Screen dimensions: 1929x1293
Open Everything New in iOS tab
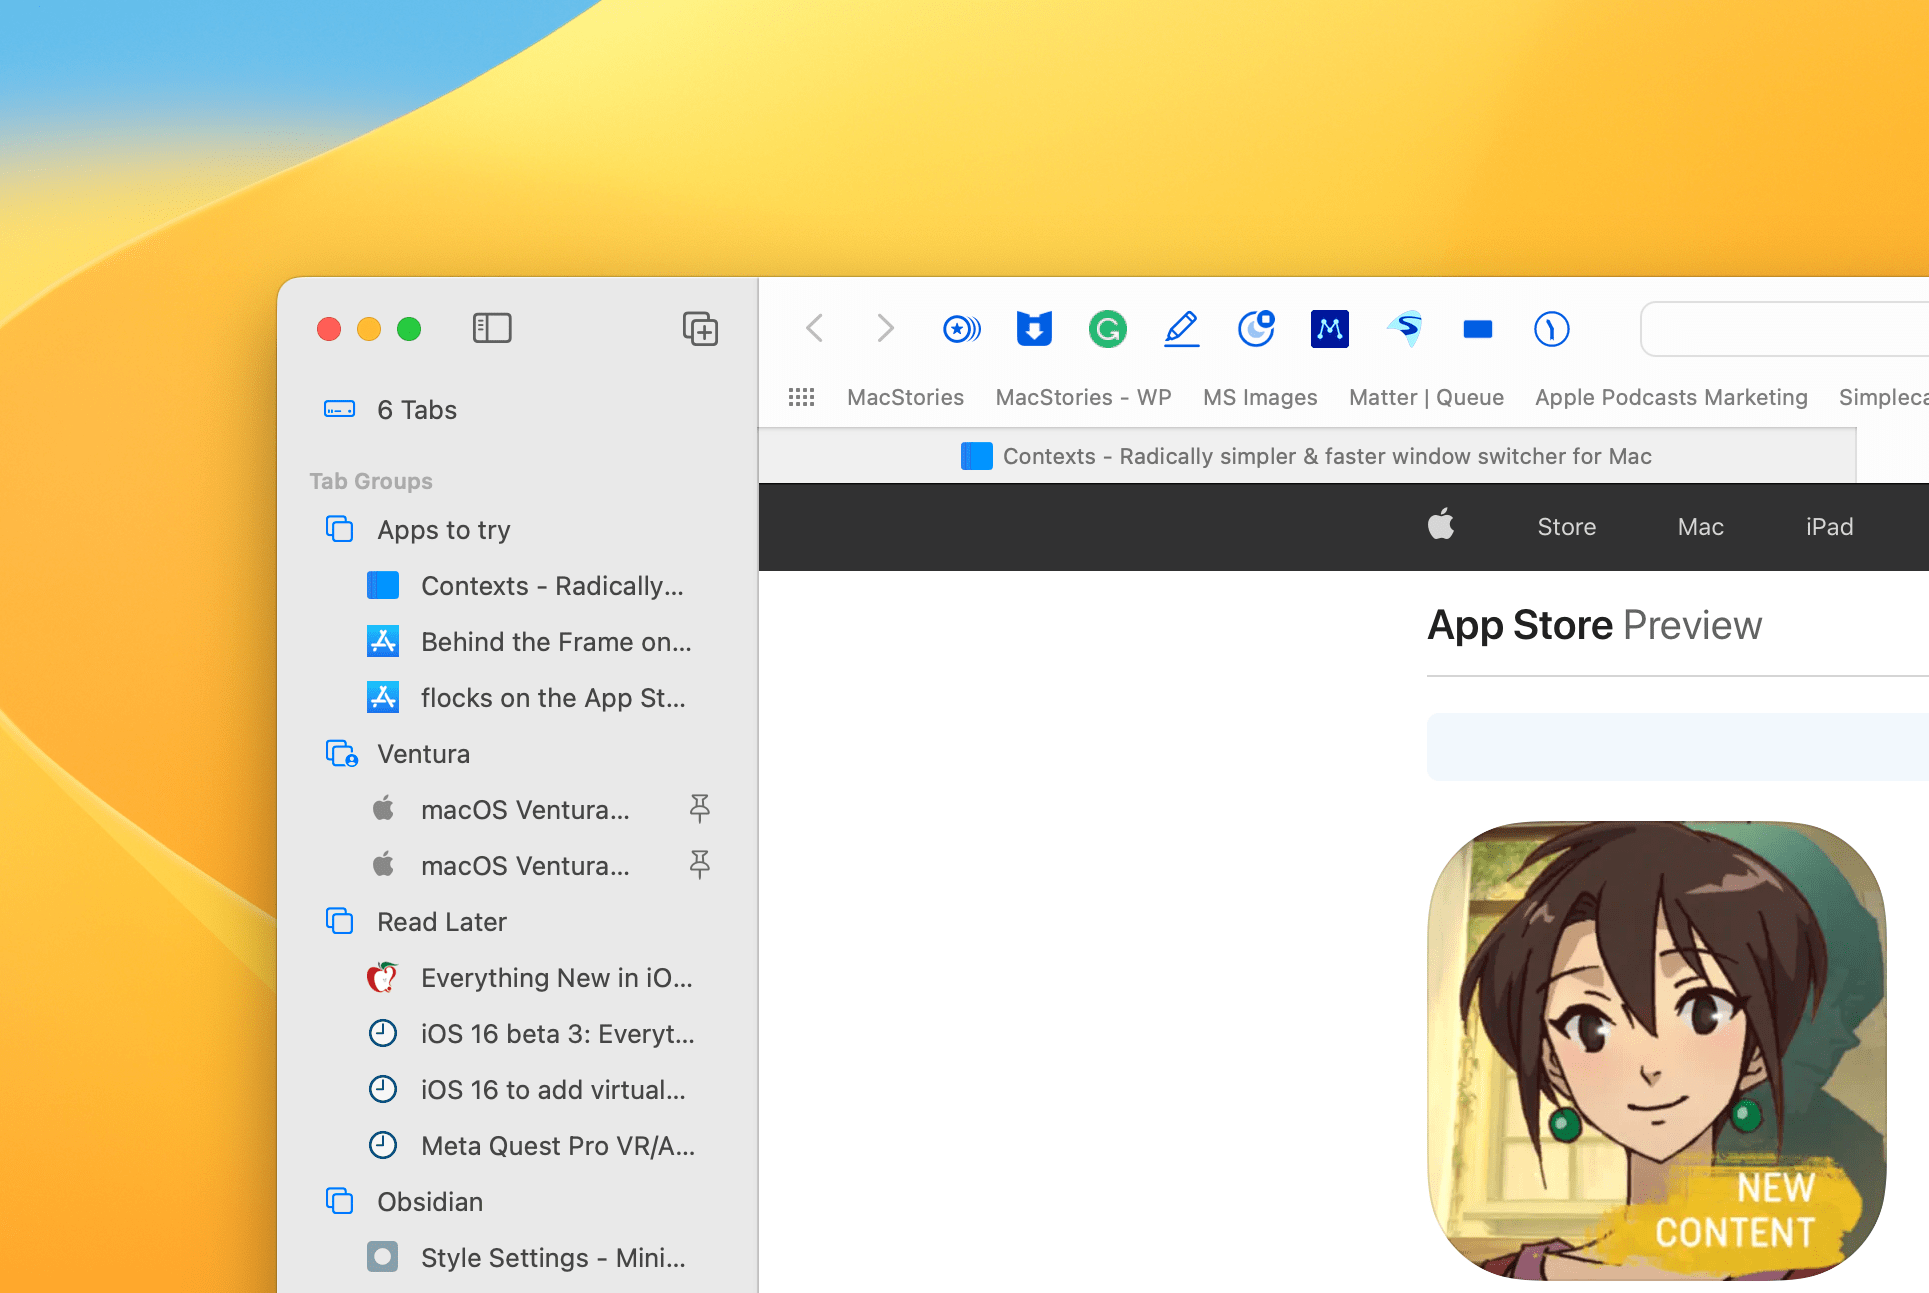(x=517, y=978)
